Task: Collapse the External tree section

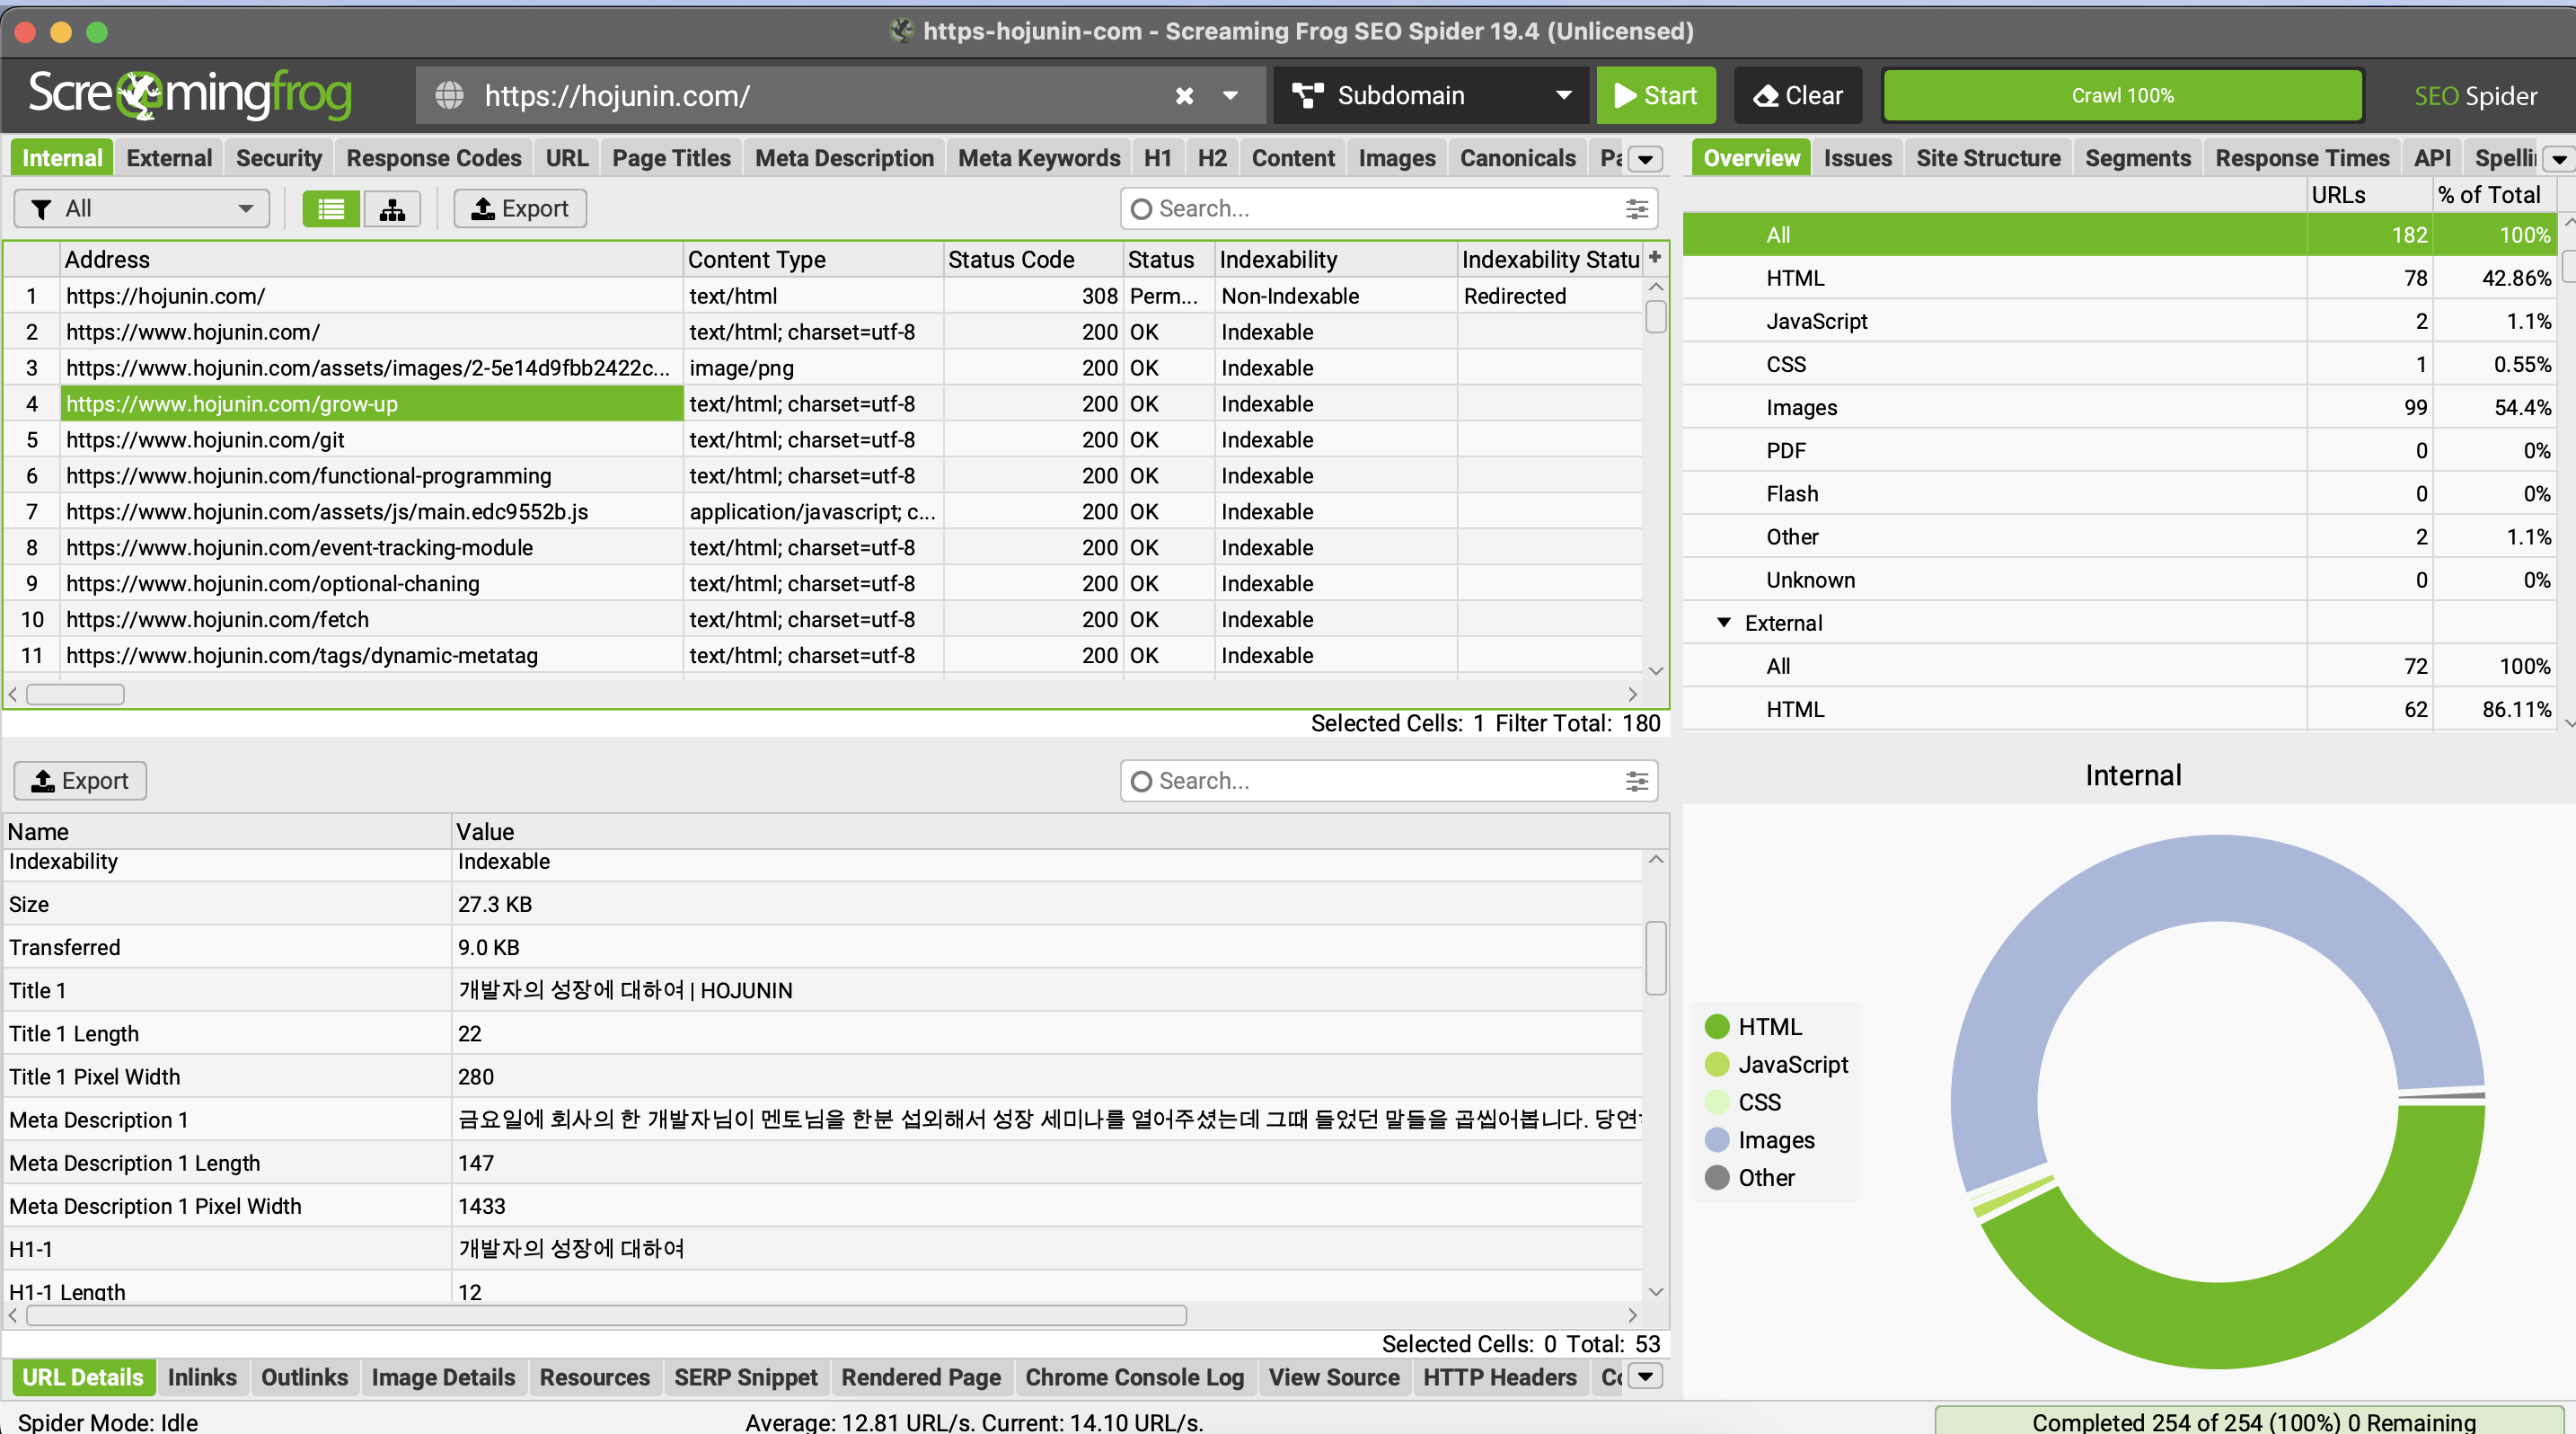Action: tap(1724, 622)
